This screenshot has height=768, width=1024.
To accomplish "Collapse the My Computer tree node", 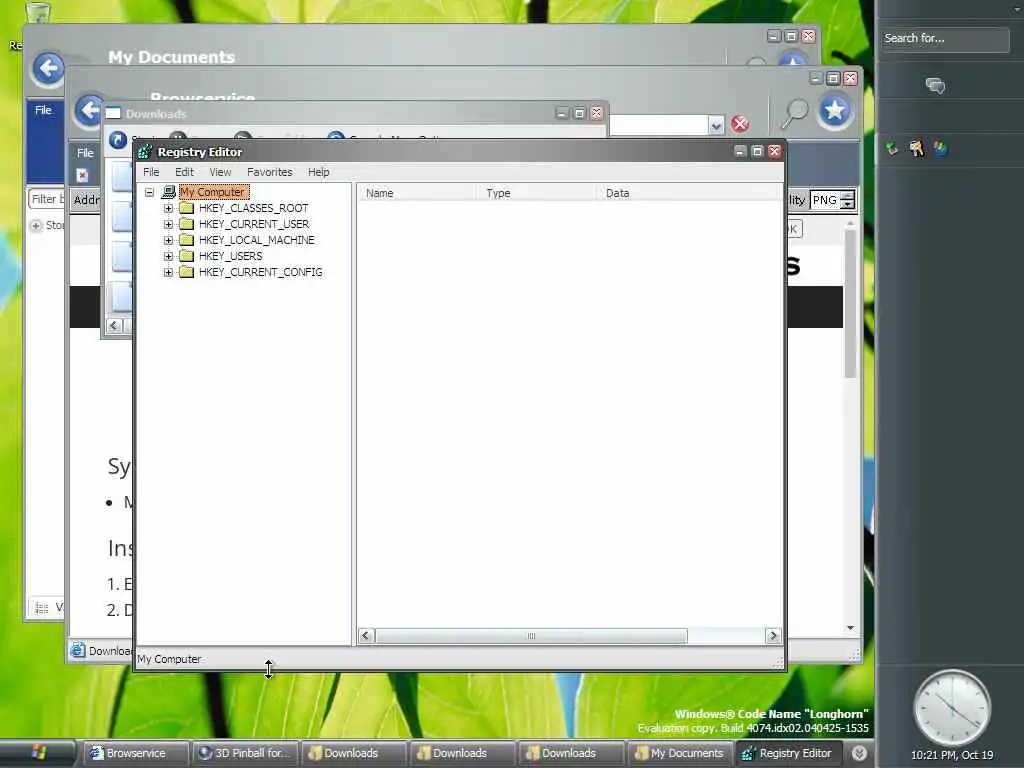I will 150,192.
